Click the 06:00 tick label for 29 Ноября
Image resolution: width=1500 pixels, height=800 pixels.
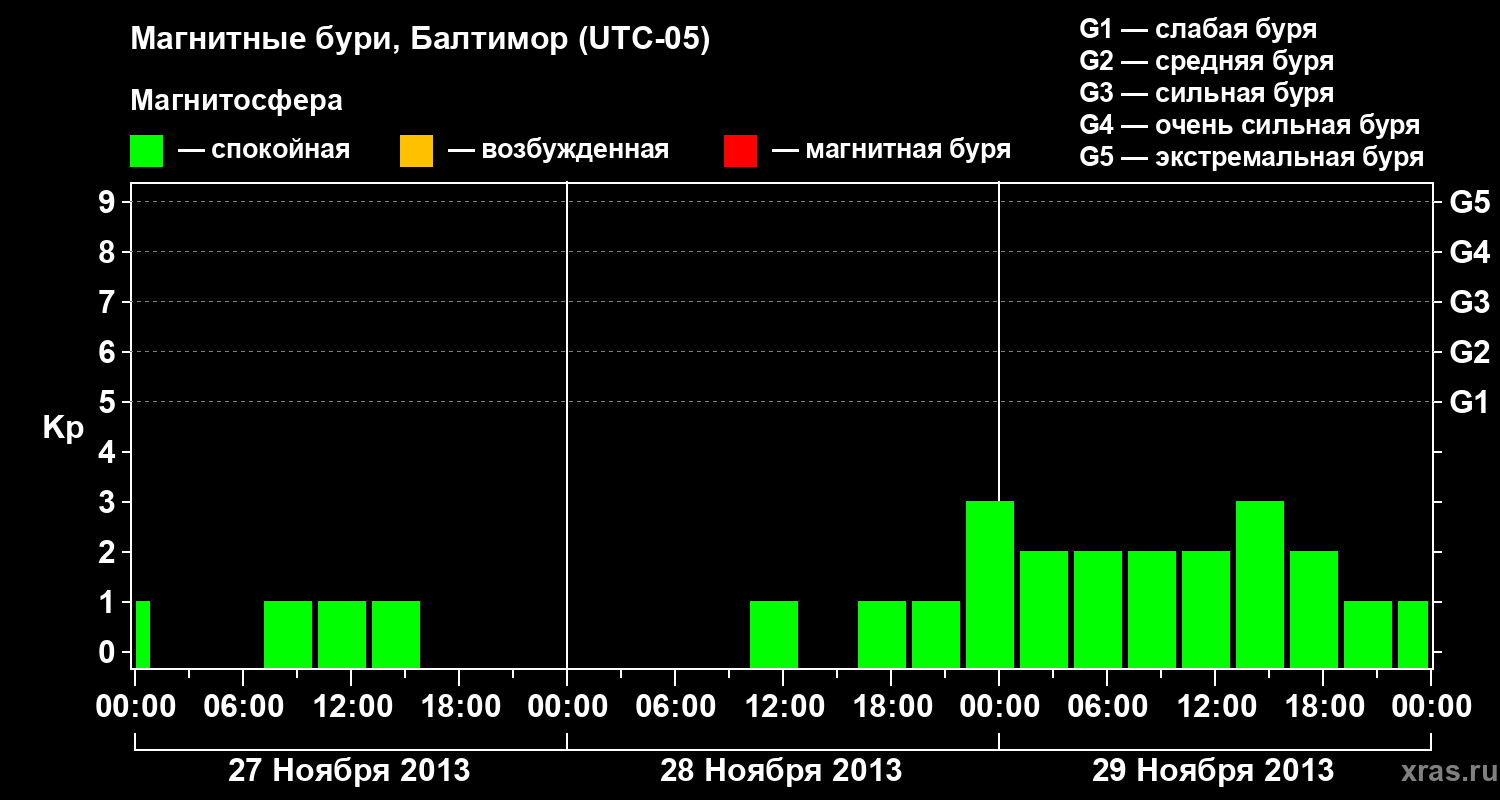[1107, 707]
